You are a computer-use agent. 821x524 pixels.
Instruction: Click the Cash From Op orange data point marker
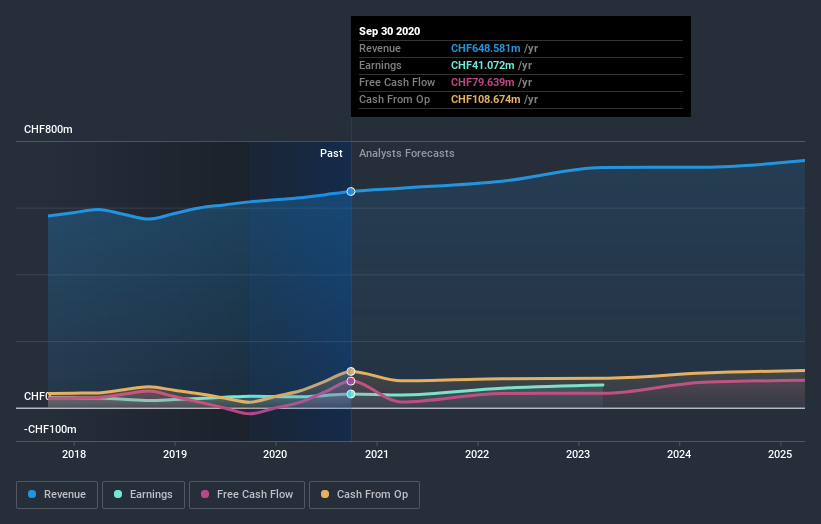click(x=351, y=372)
